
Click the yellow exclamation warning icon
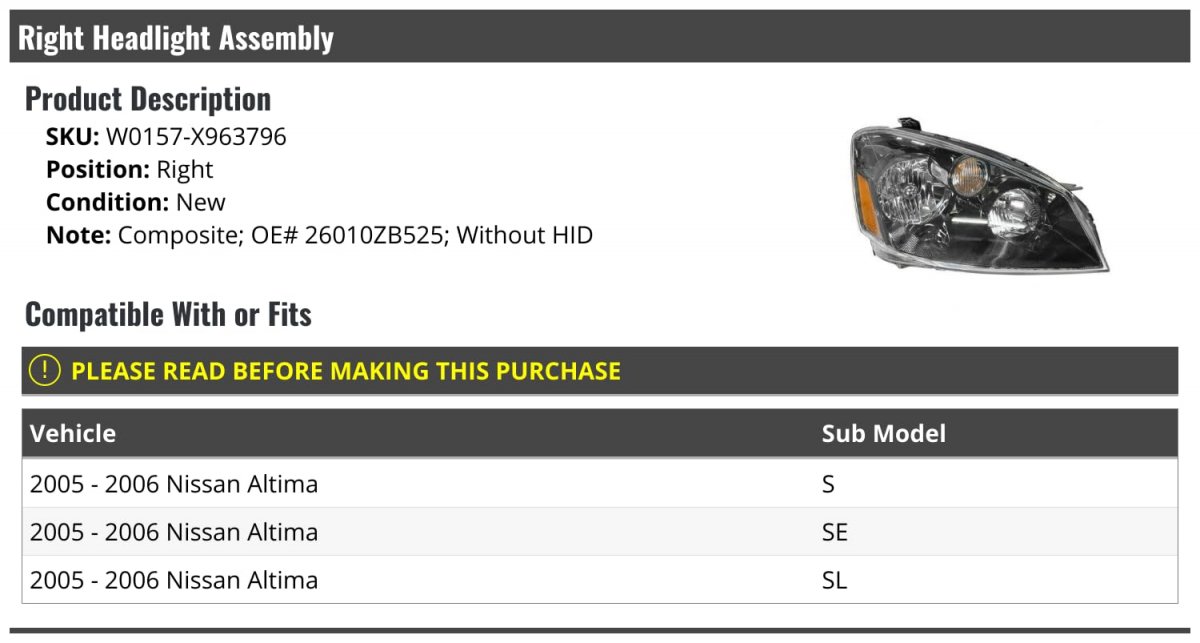pyautogui.click(x=45, y=371)
